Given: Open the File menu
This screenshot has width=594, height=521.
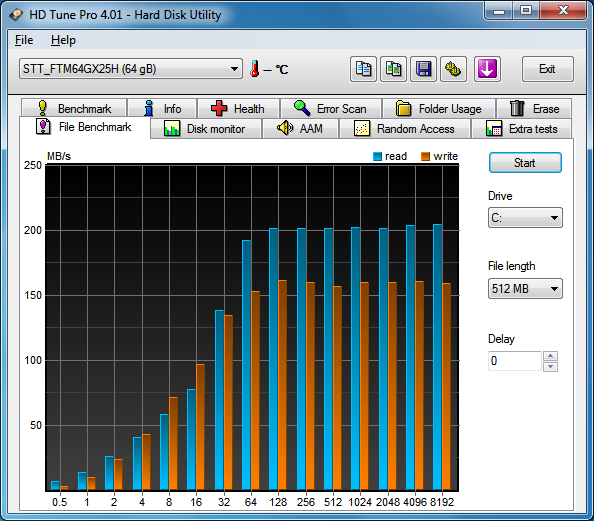Looking at the screenshot, I should pos(24,40).
